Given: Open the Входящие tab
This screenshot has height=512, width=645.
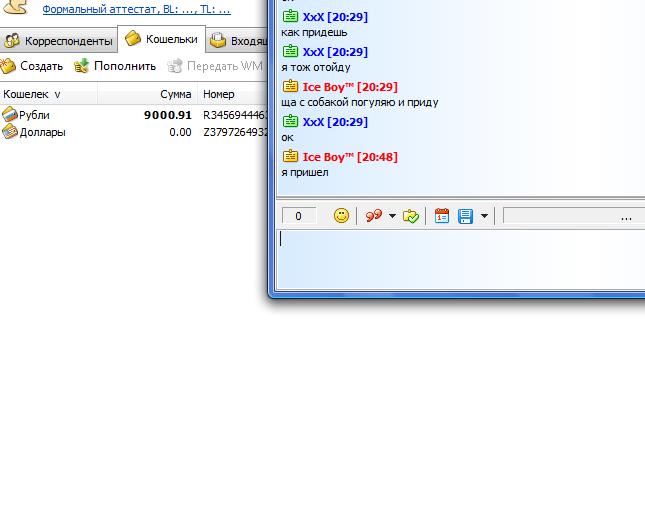Looking at the screenshot, I should [x=238, y=41].
